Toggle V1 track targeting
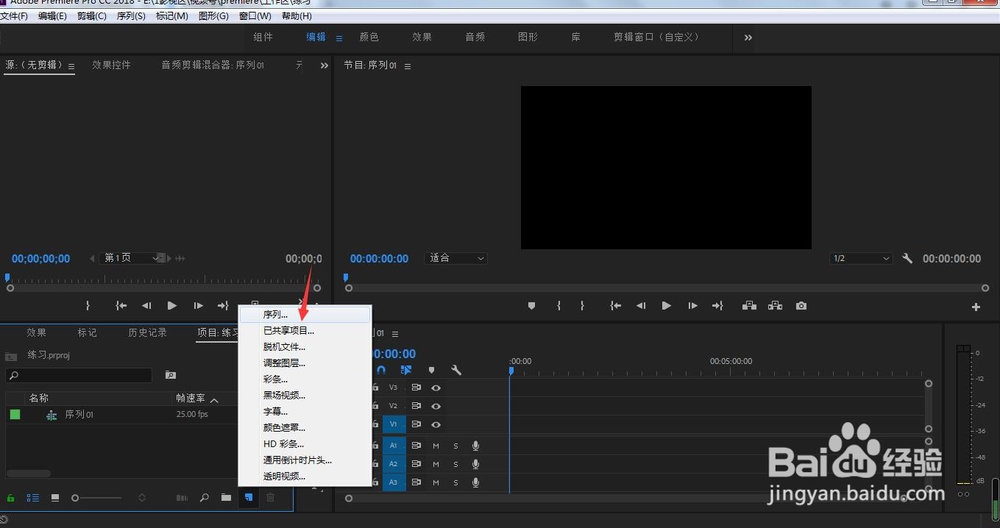1000x528 pixels. (x=393, y=425)
